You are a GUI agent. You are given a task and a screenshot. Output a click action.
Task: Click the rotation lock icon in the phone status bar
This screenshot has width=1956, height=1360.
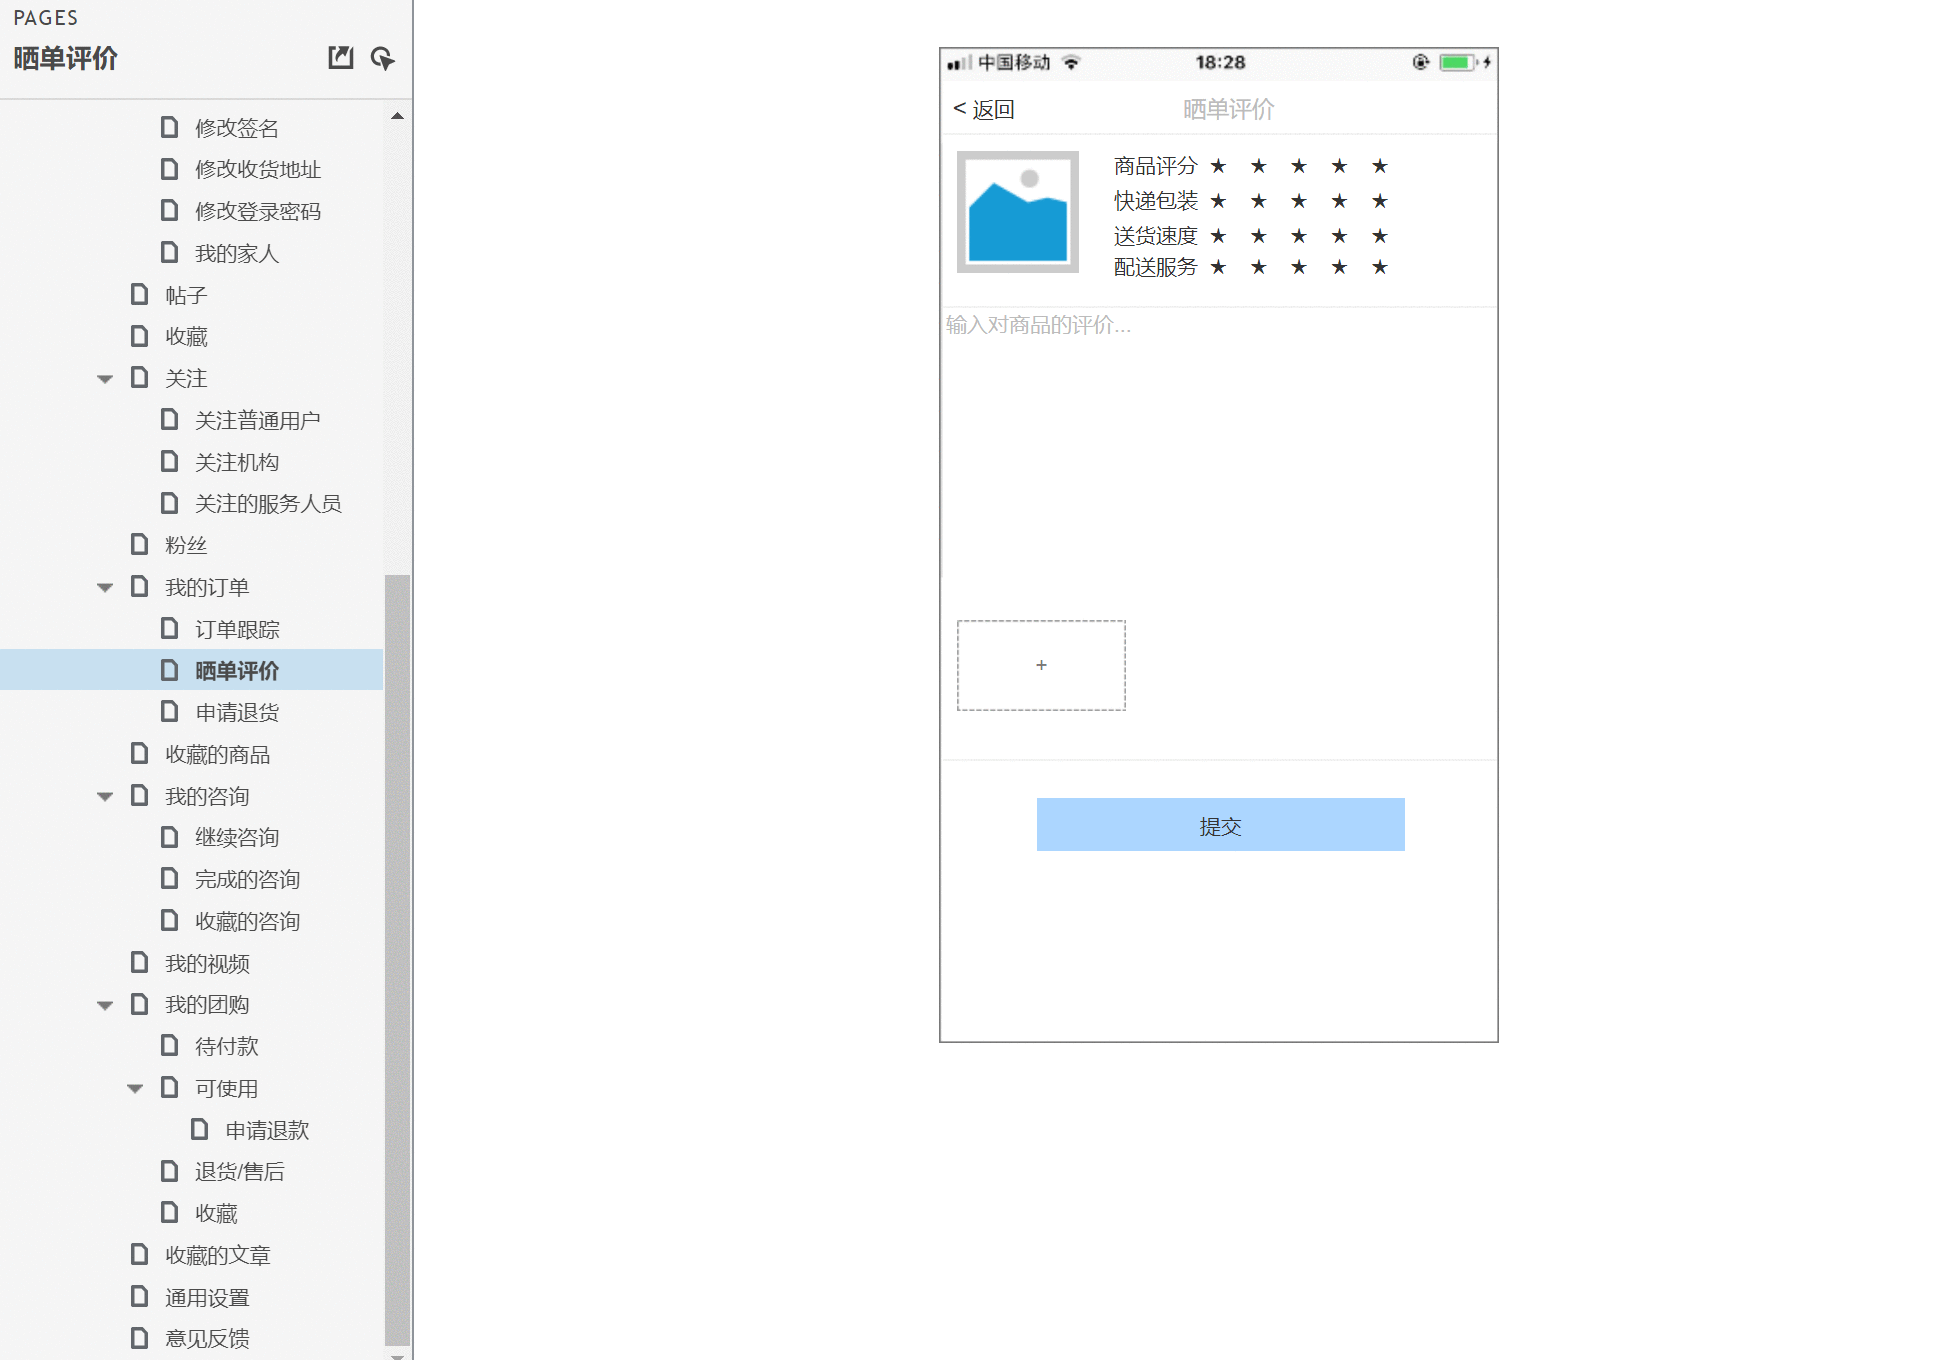click(1420, 62)
